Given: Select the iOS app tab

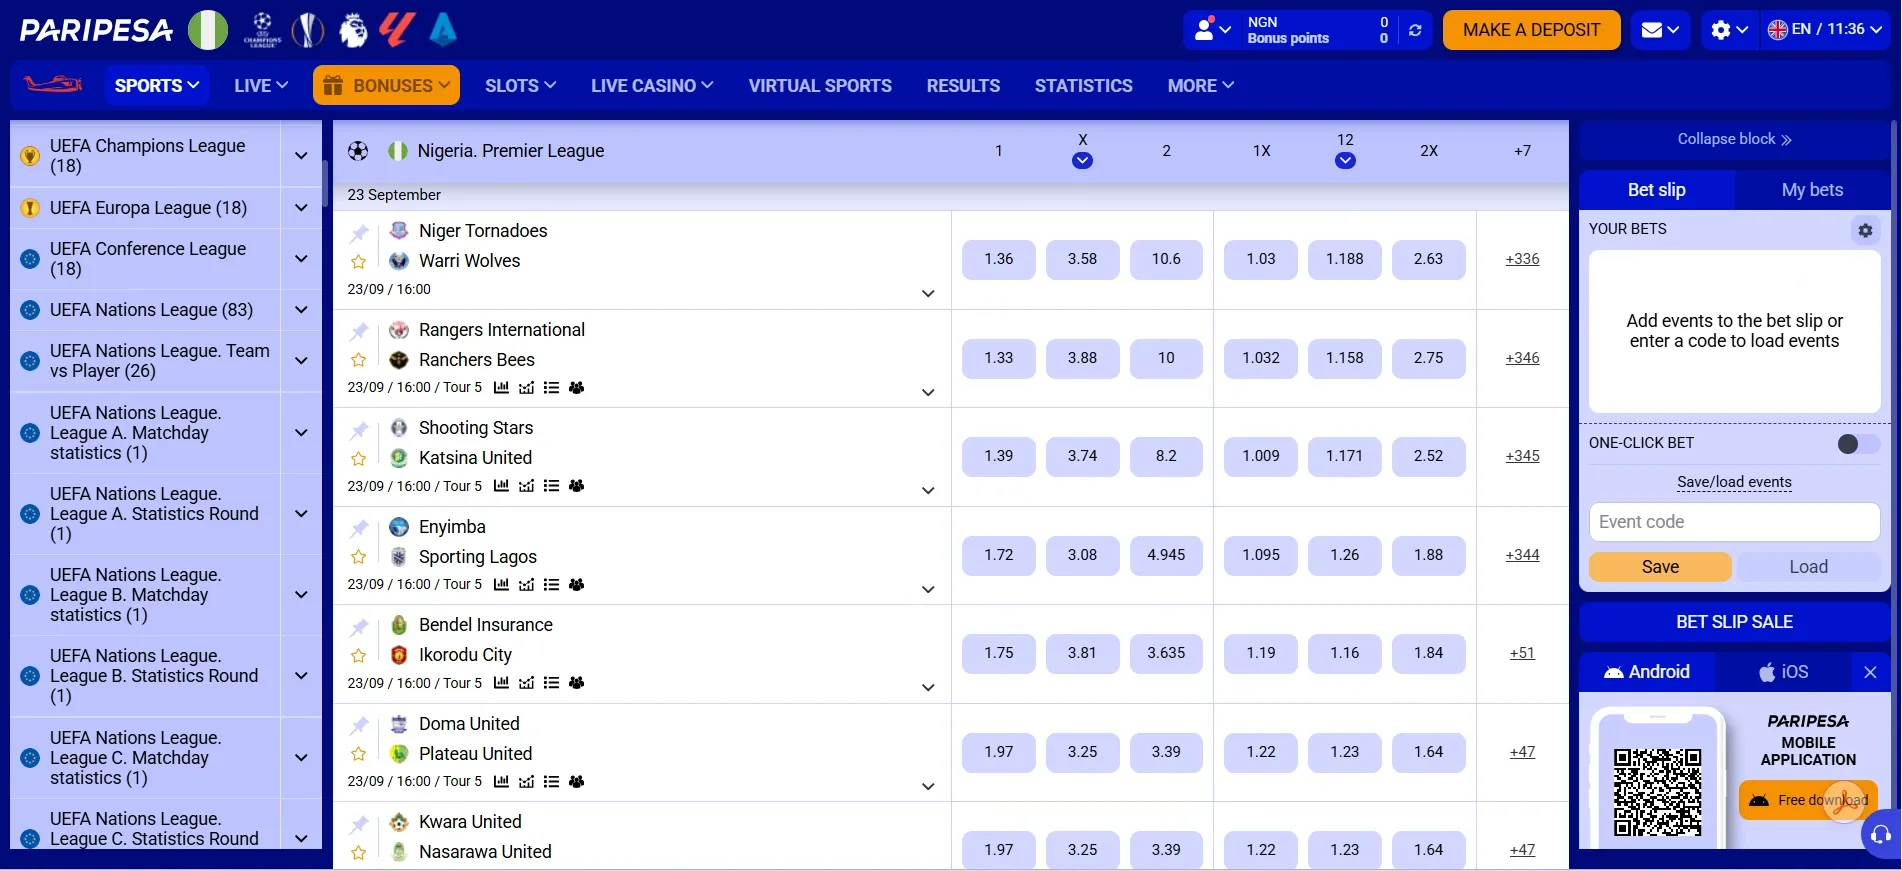Looking at the screenshot, I should [1785, 672].
